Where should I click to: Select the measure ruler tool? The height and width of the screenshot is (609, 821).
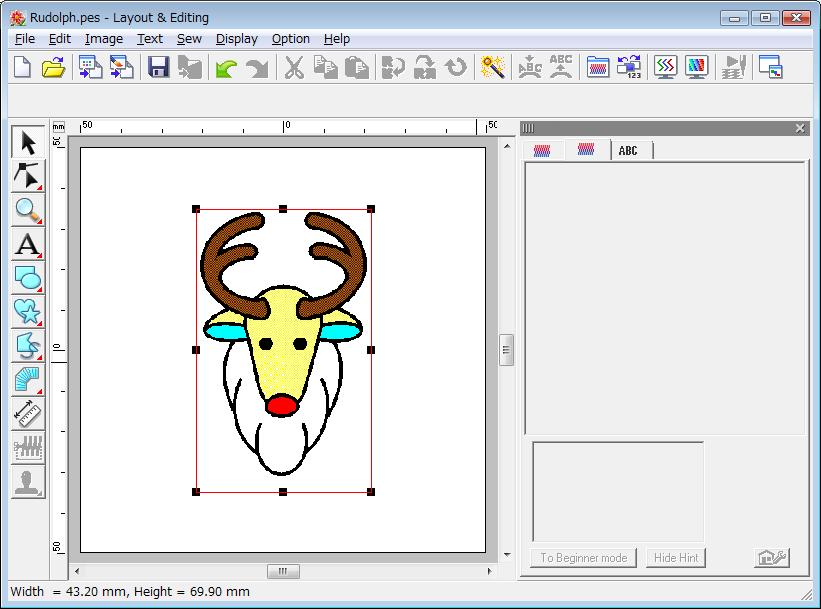(28, 414)
